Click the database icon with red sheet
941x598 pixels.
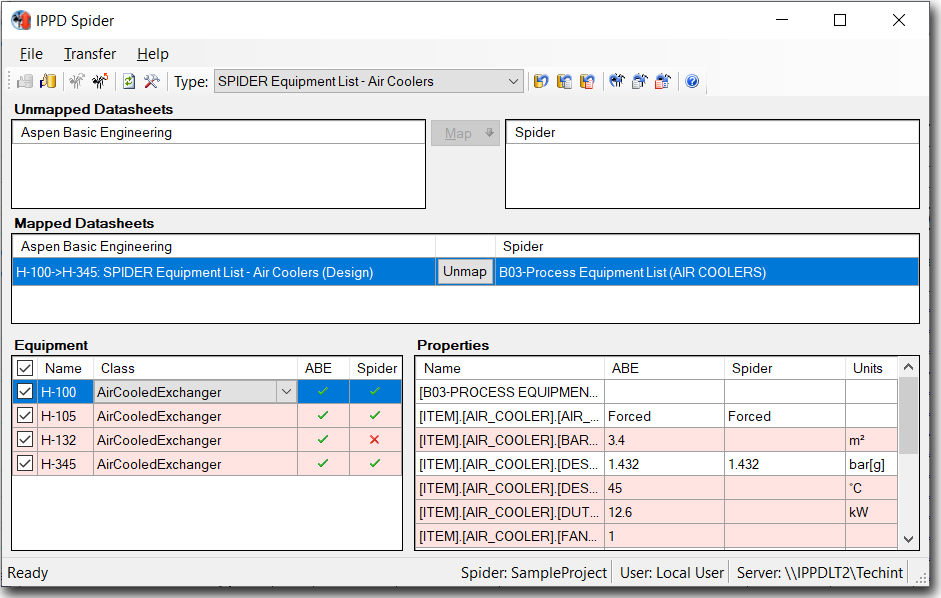tap(587, 81)
